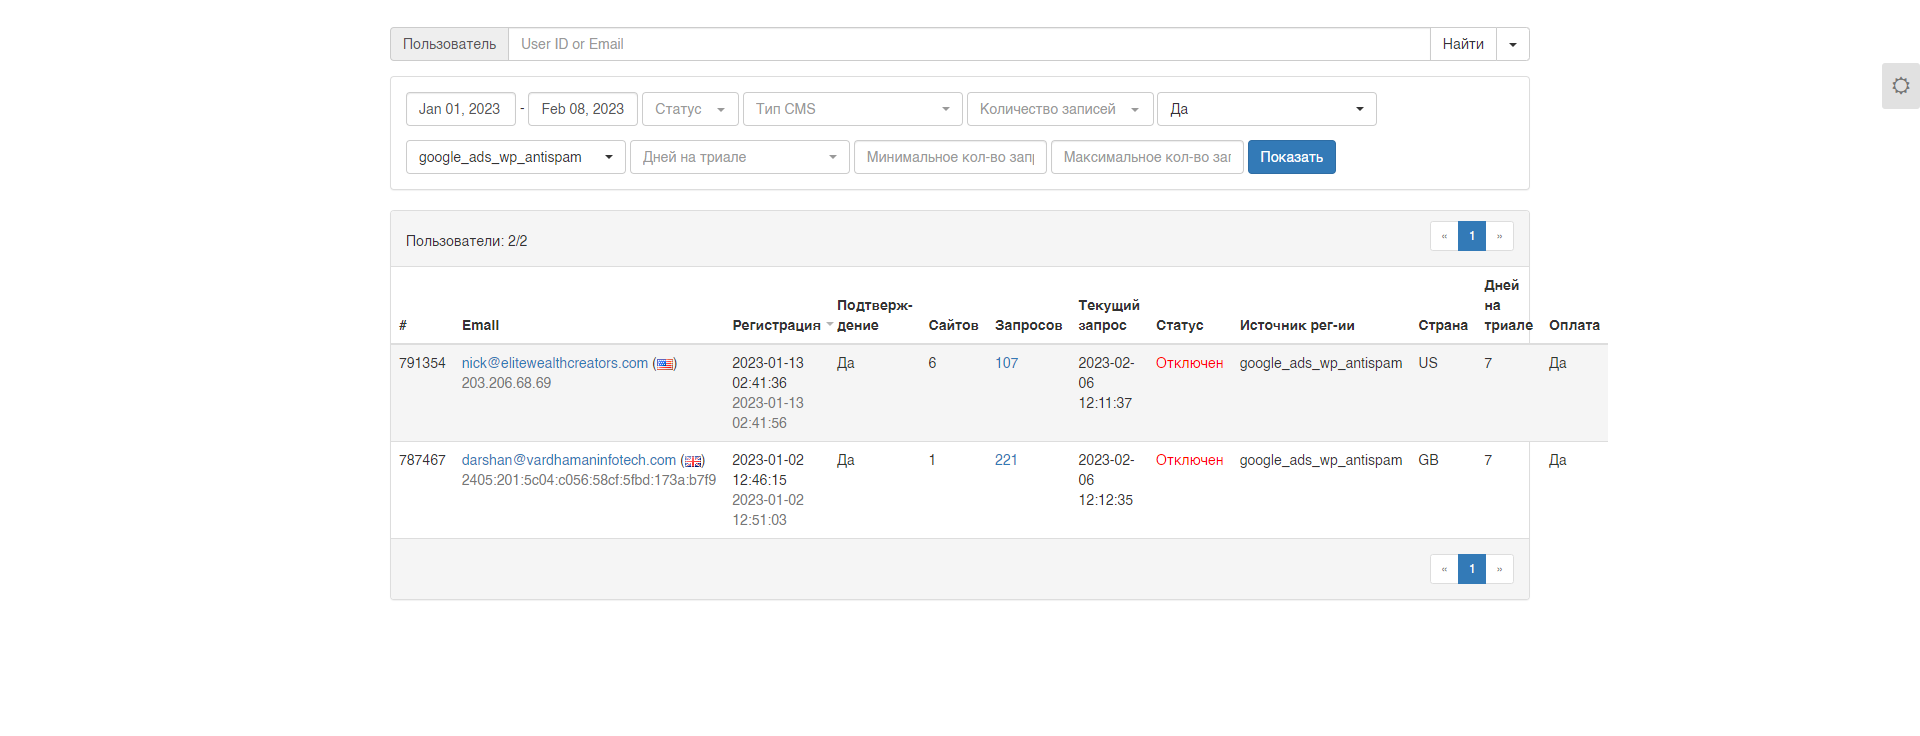The image size is (1920, 736).
Task: Click the settings gear icon
Action: coord(1900,86)
